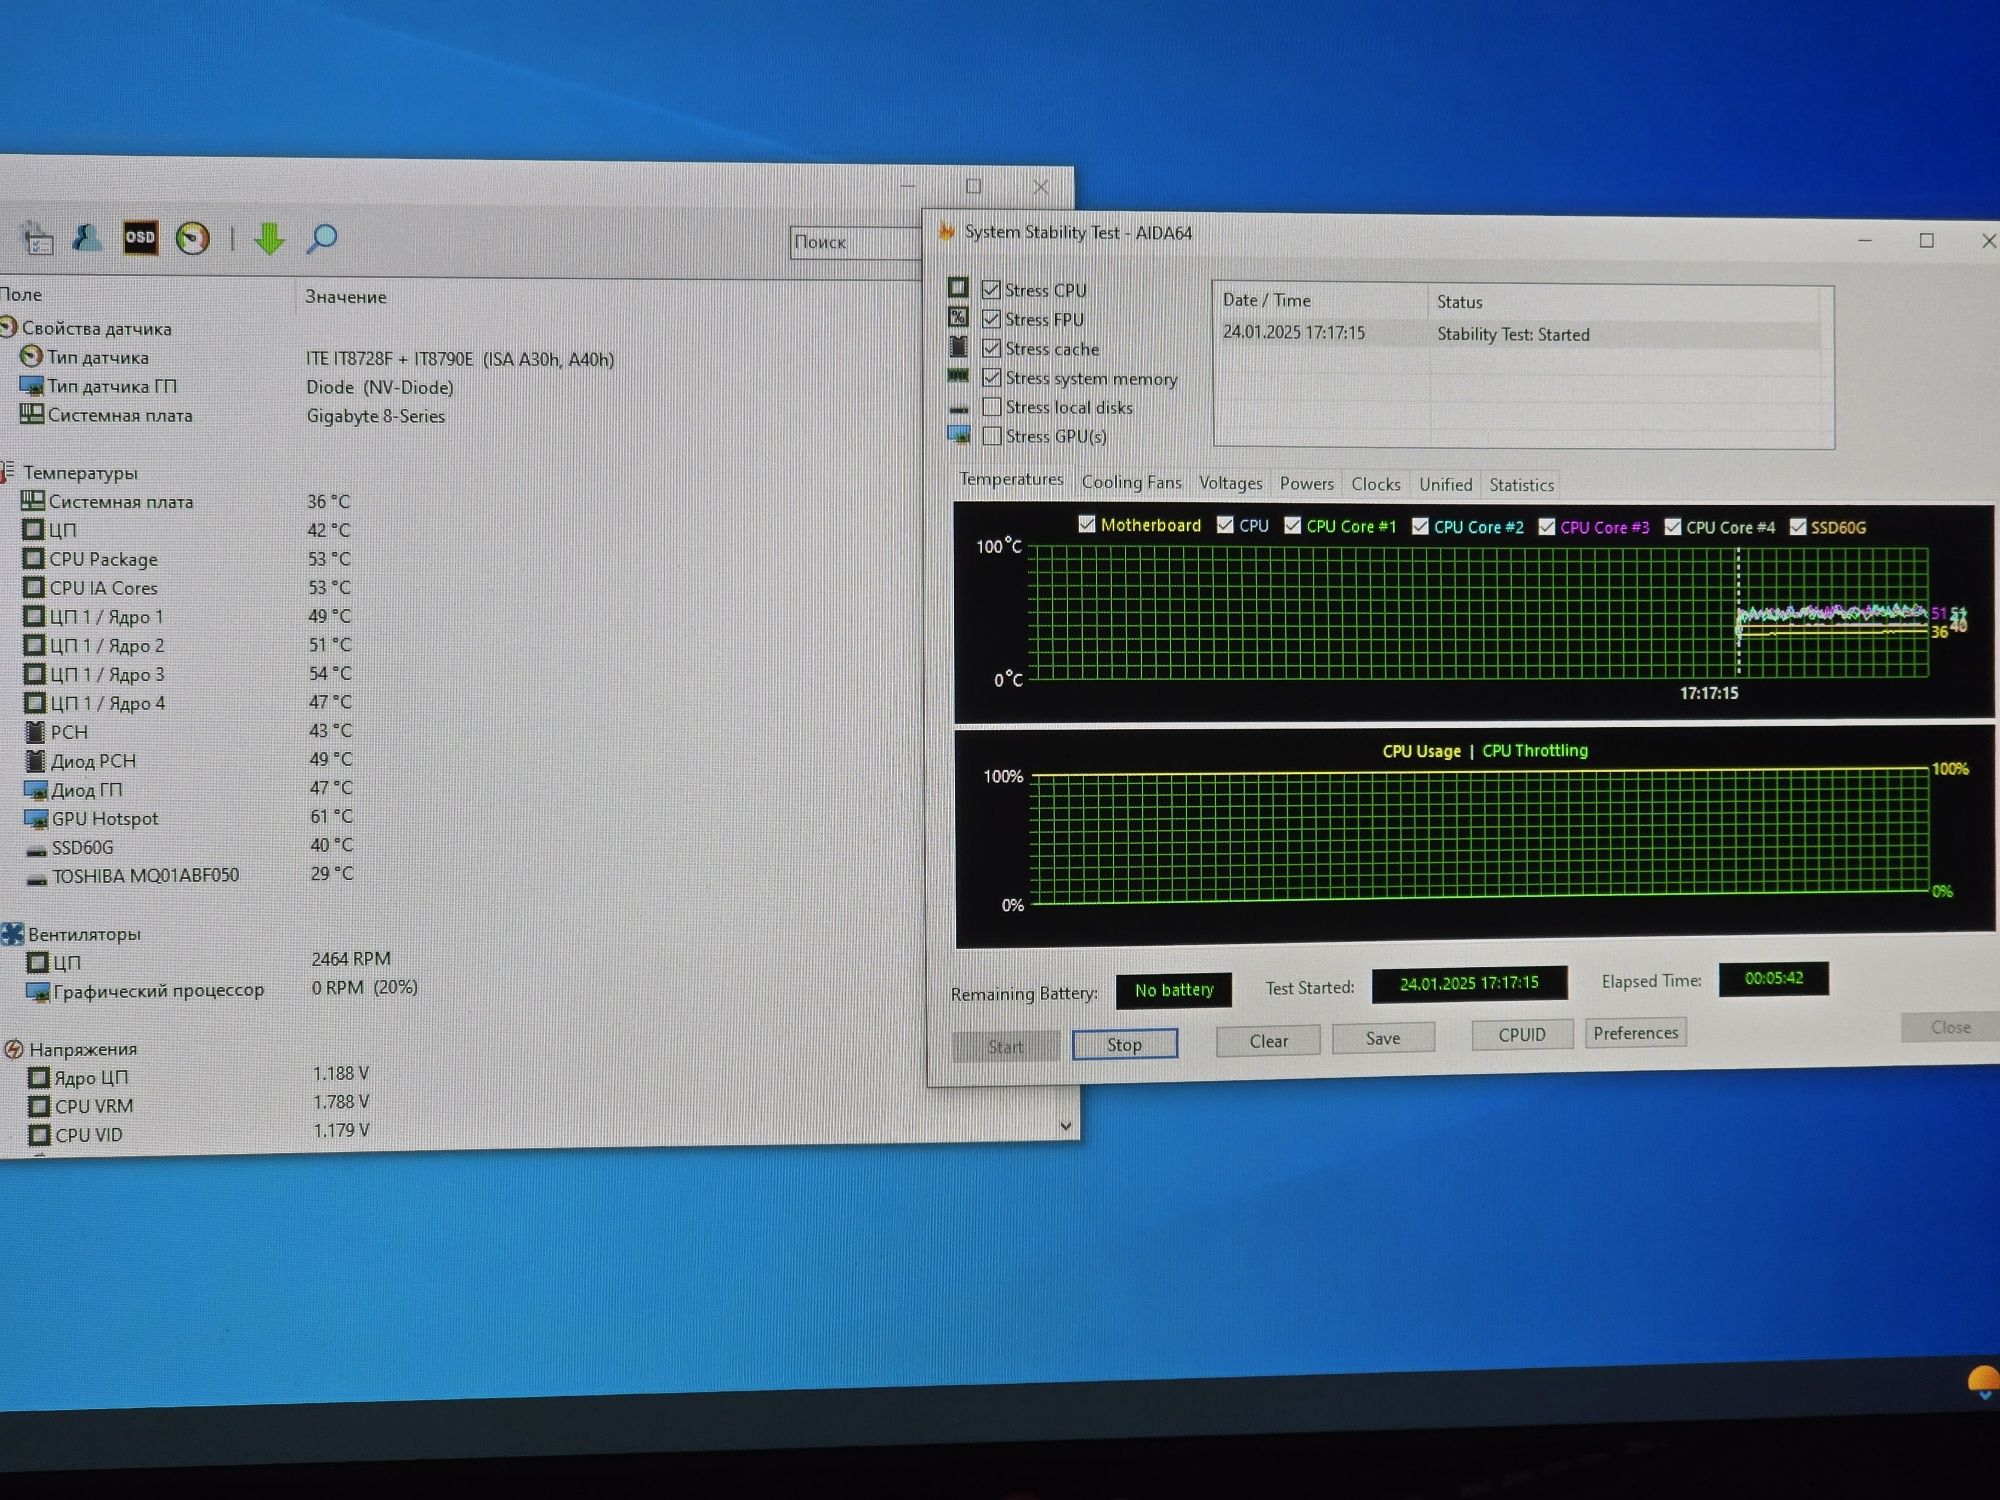
Task: Open the Voltages tab
Action: (1230, 483)
